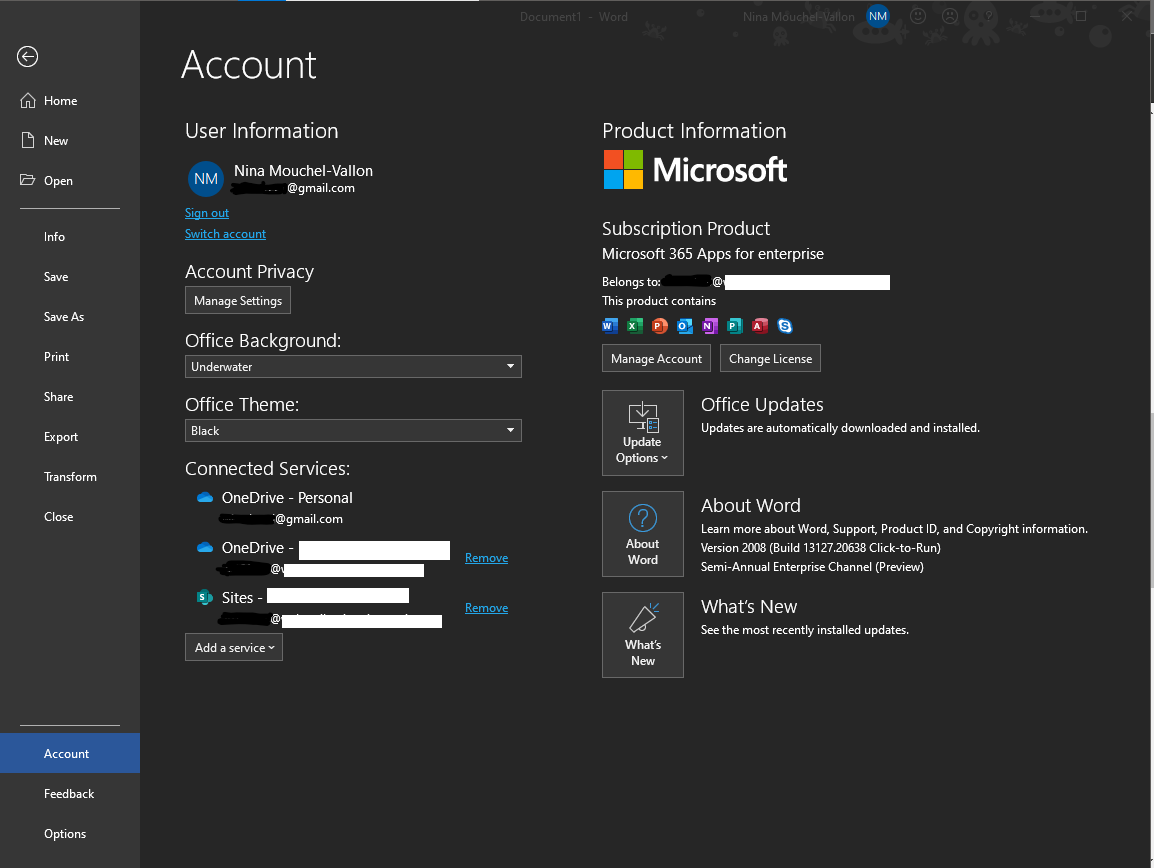Click the Skype app icon in product list
The height and width of the screenshot is (868, 1154).
pyautogui.click(x=785, y=325)
